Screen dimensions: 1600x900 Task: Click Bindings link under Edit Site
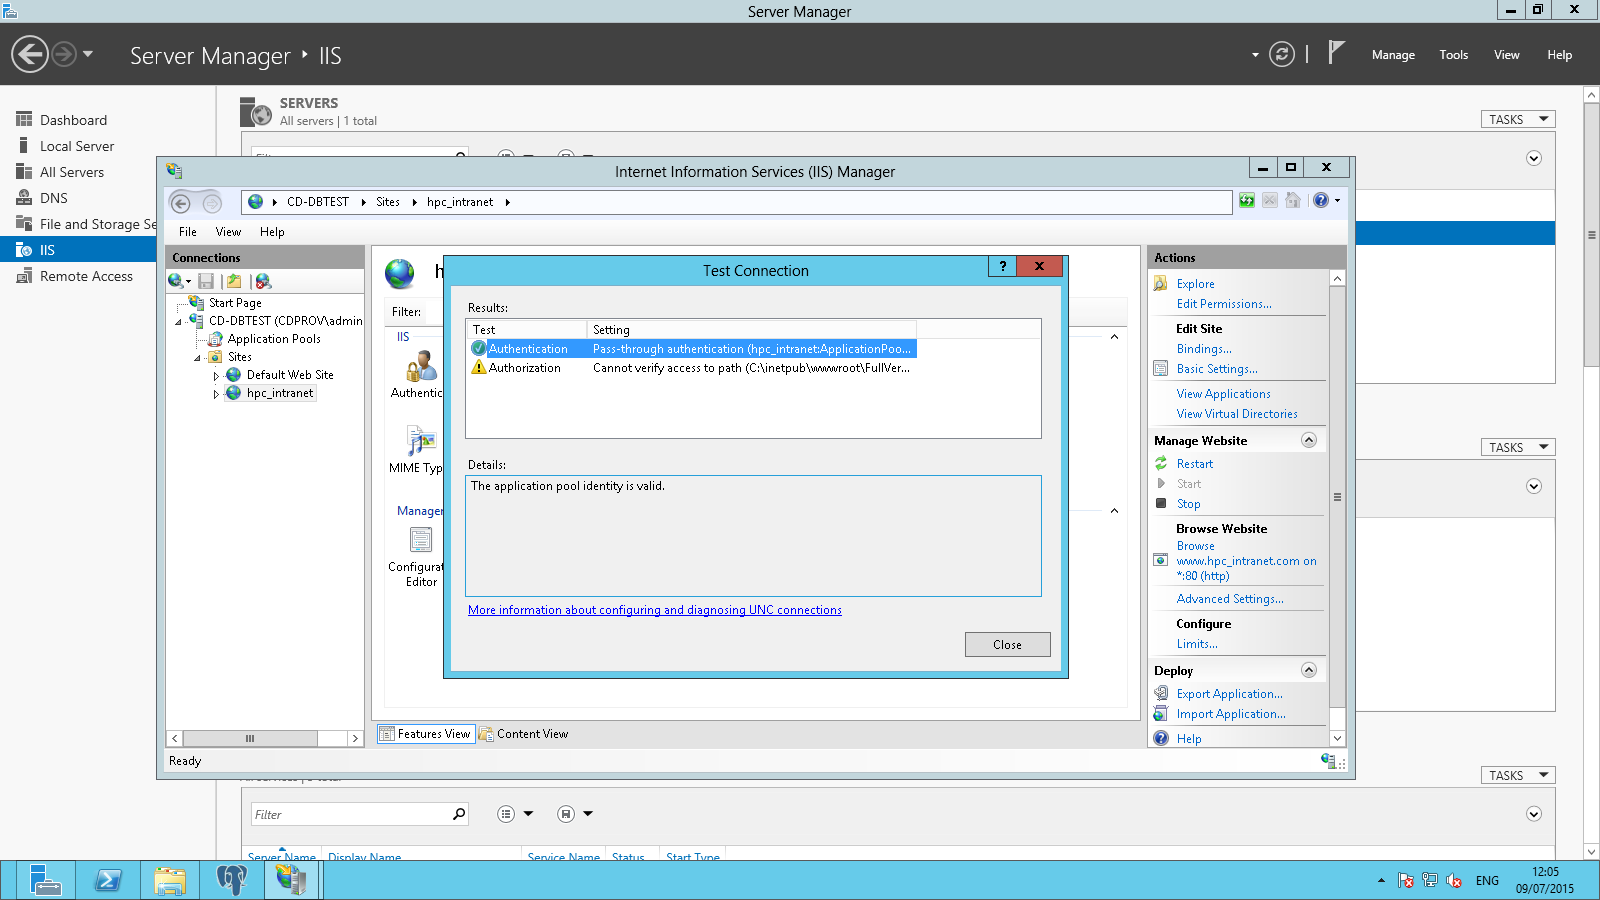[1204, 349]
